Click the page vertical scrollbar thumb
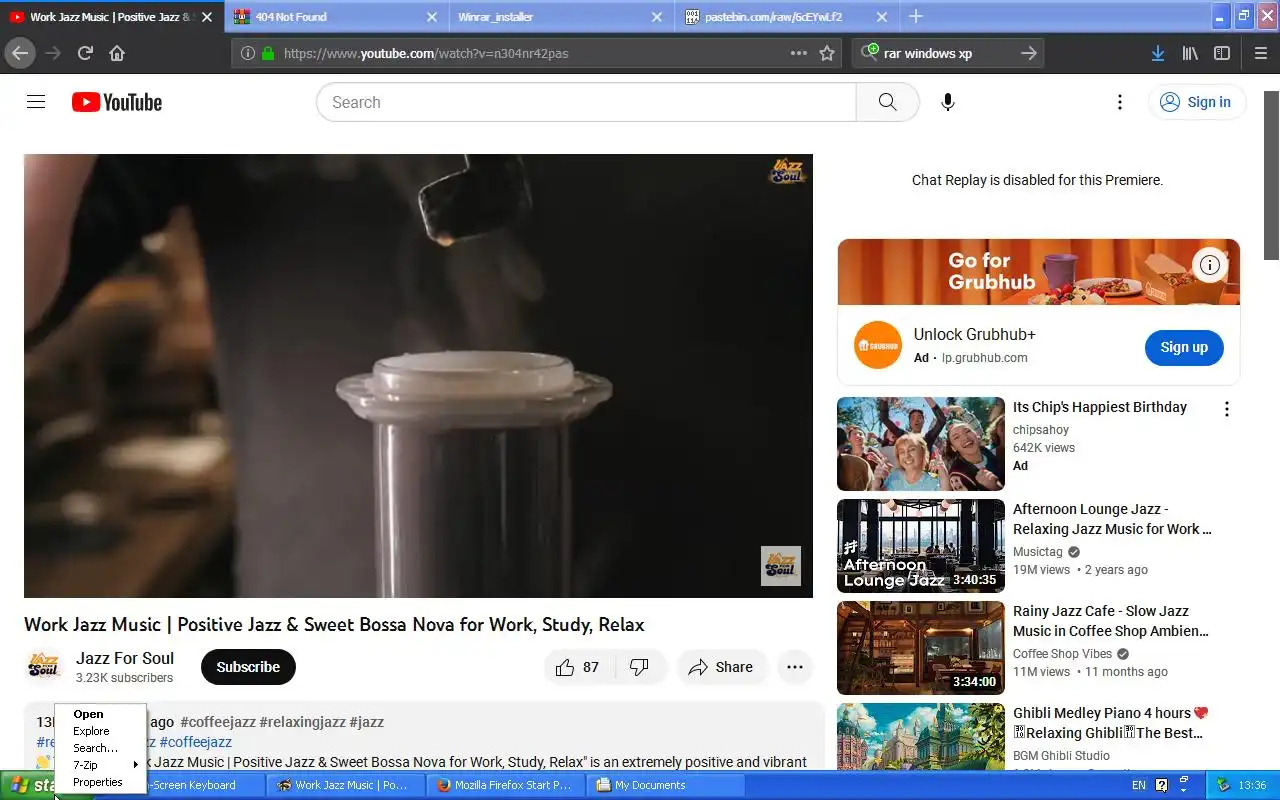Viewport: 1280px width, 800px height. click(1272, 175)
